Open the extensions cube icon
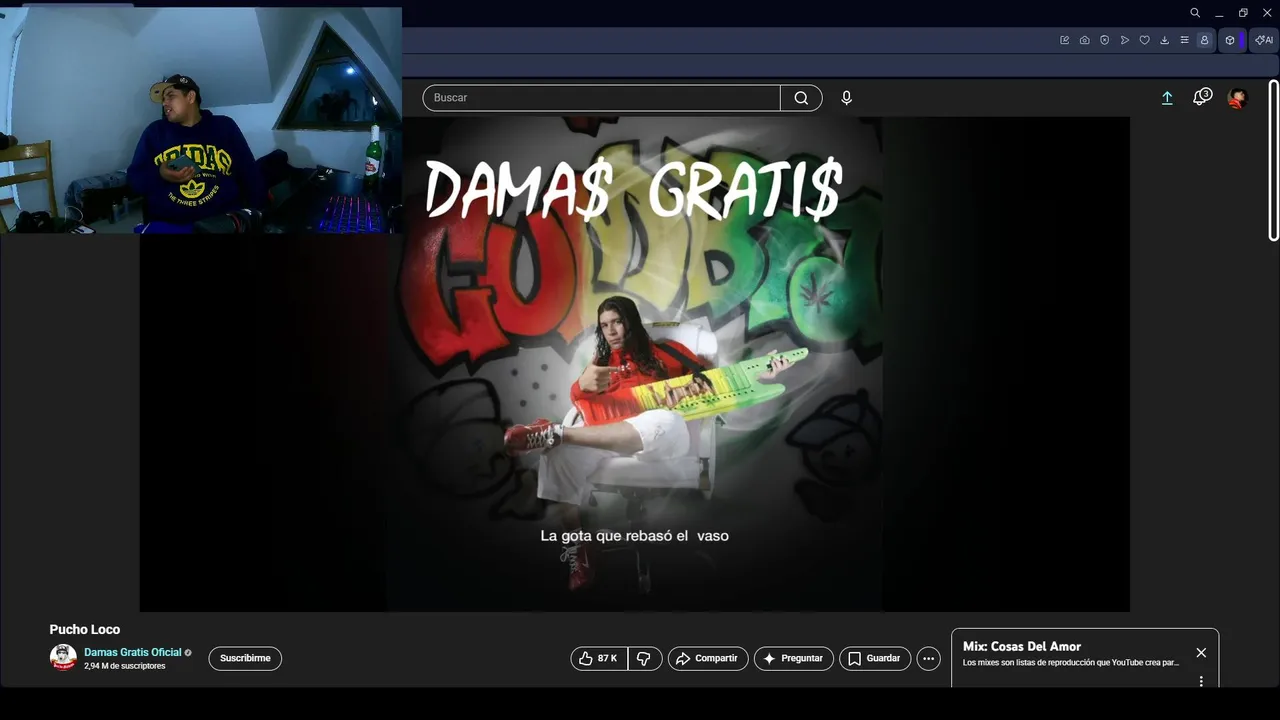Screen dimensions: 1280x720 (x=1230, y=40)
